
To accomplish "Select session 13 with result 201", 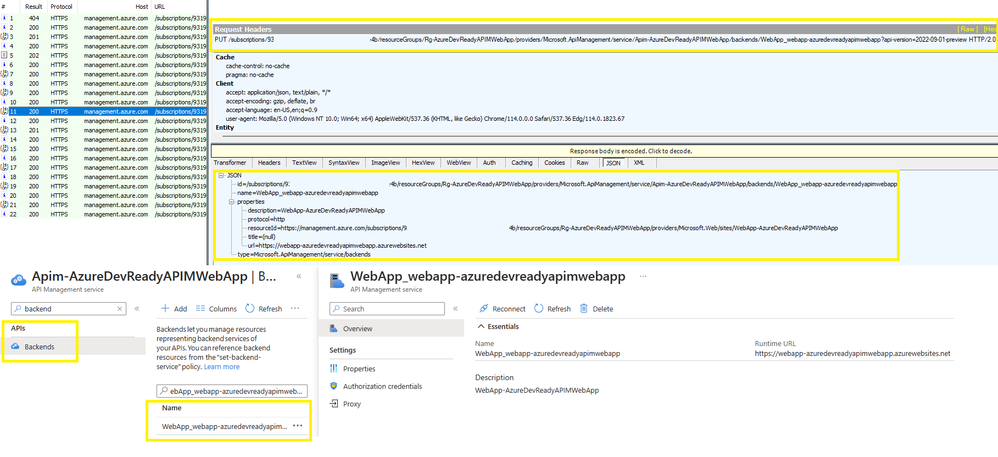I will [x=103, y=130].
